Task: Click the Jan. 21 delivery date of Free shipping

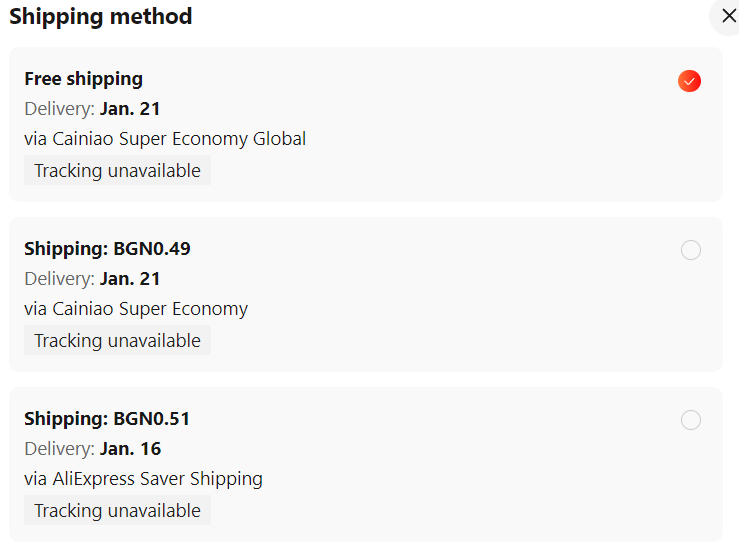Action: click(x=130, y=109)
